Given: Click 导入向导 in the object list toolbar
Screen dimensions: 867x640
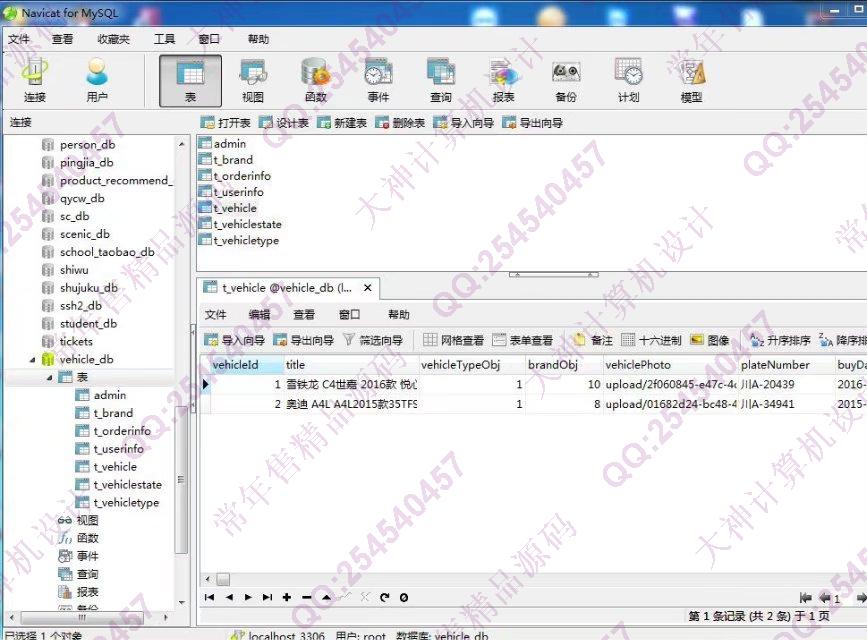Looking at the screenshot, I should [464, 123].
